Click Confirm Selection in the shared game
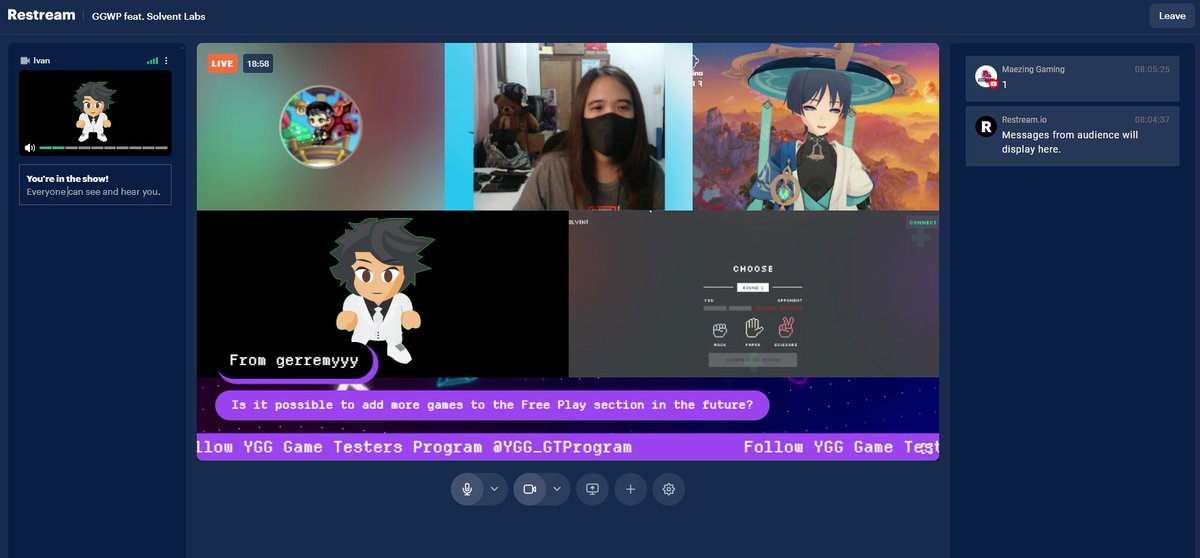This screenshot has height=558, width=1200. tap(753, 360)
